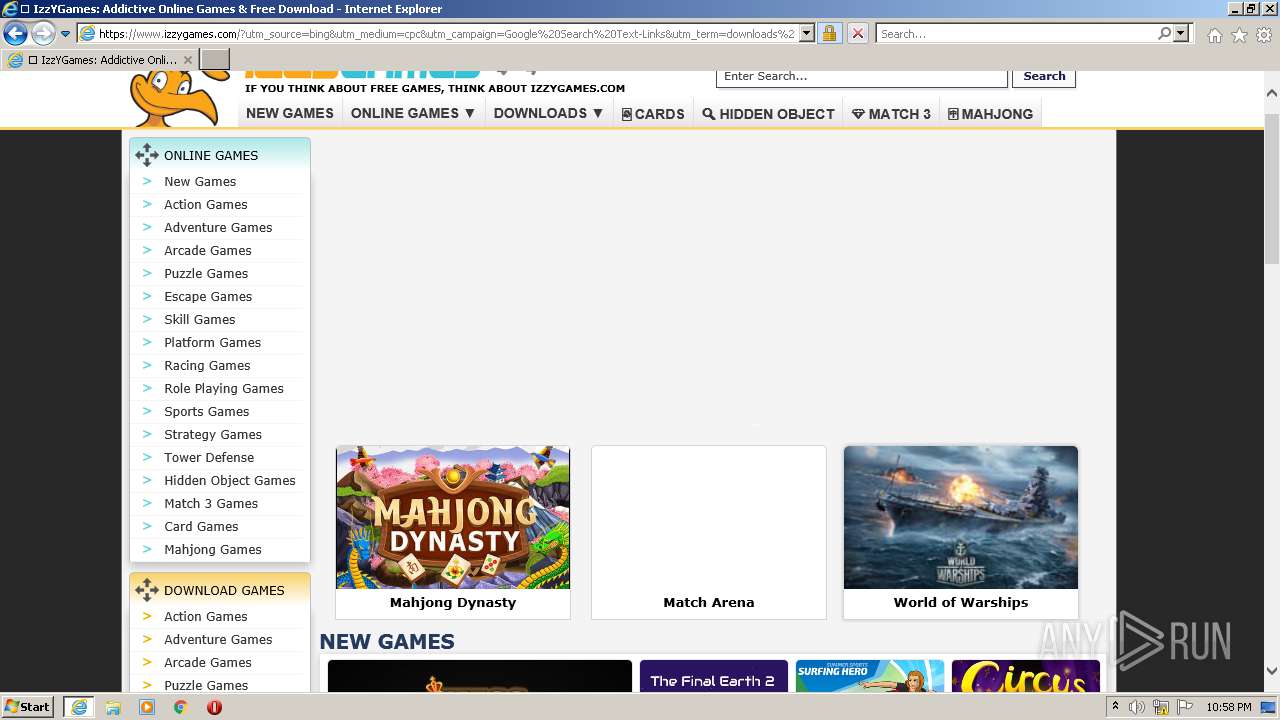
Task: Open the MATCH 3 menu item
Action: point(891,114)
